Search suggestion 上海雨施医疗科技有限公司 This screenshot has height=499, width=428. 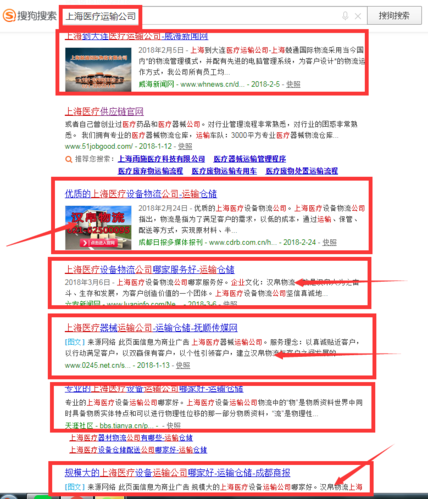tap(161, 159)
